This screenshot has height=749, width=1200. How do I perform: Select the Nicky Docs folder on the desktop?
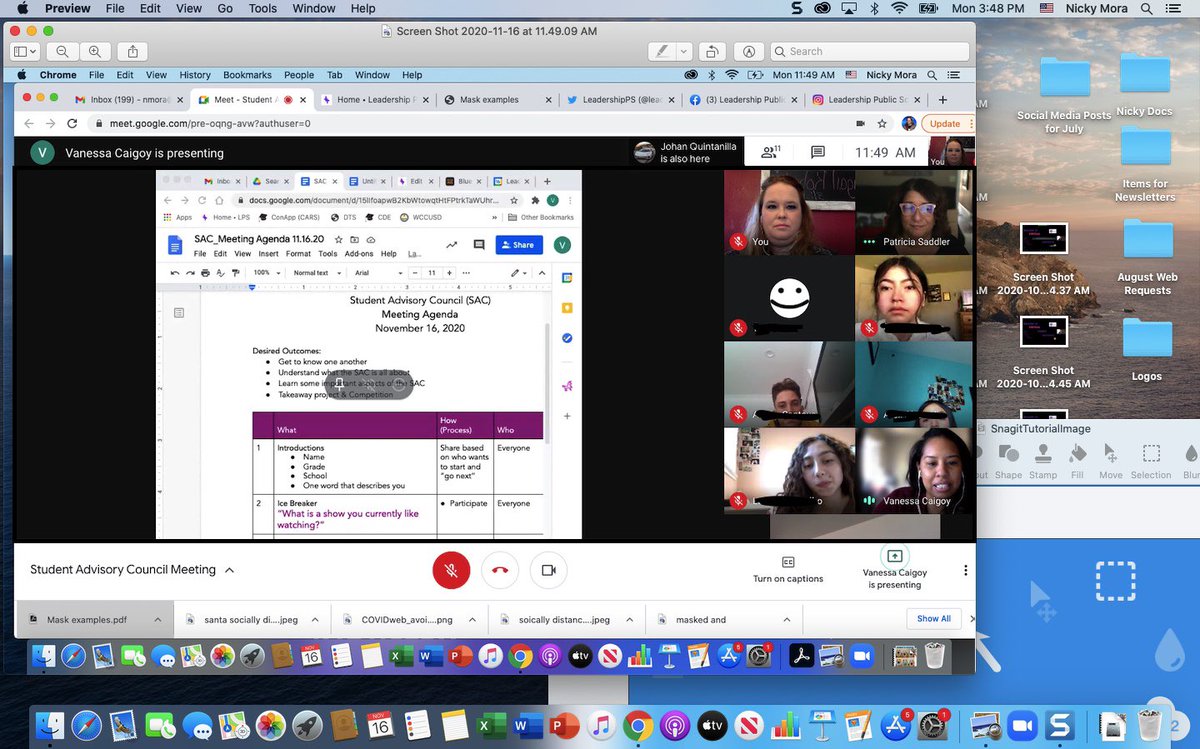[x=1145, y=84]
